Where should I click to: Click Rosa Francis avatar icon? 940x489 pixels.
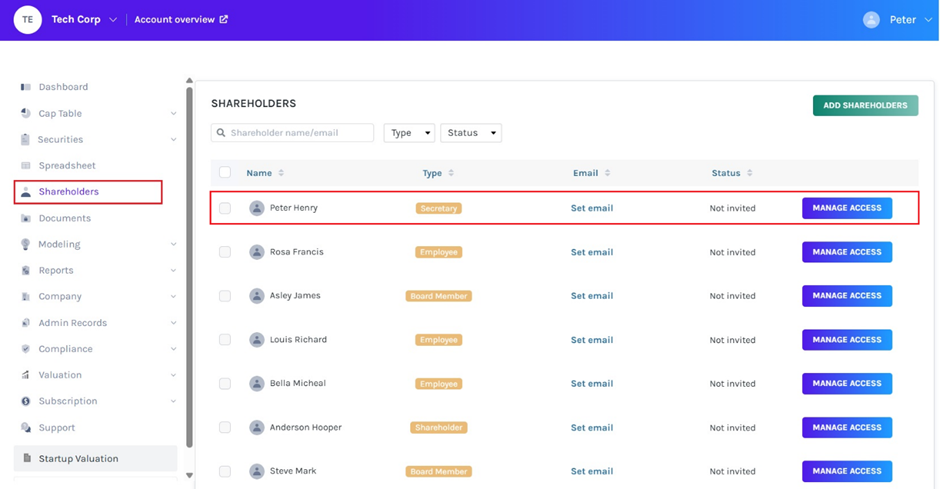point(257,252)
